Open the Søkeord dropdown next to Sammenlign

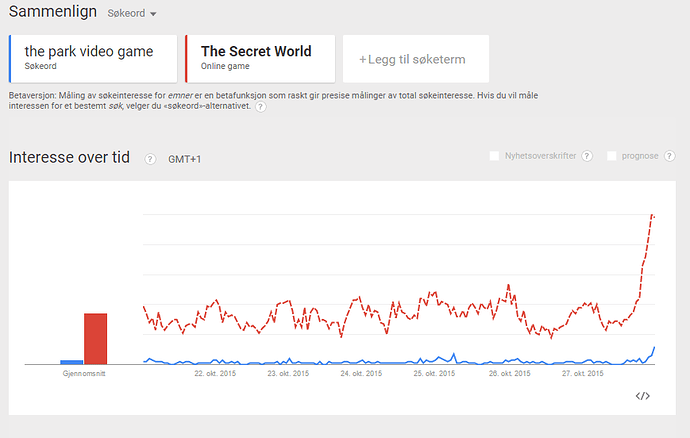tap(132, 14)
